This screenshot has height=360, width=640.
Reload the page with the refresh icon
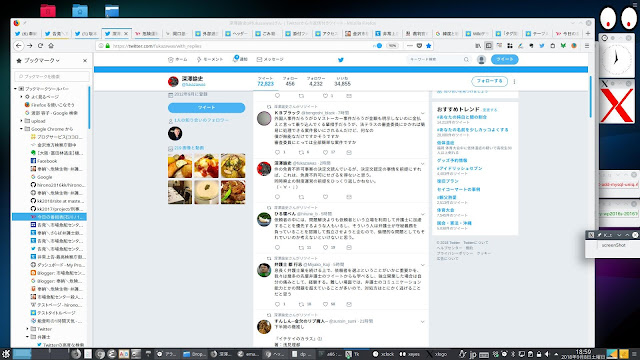click(40, 46)
